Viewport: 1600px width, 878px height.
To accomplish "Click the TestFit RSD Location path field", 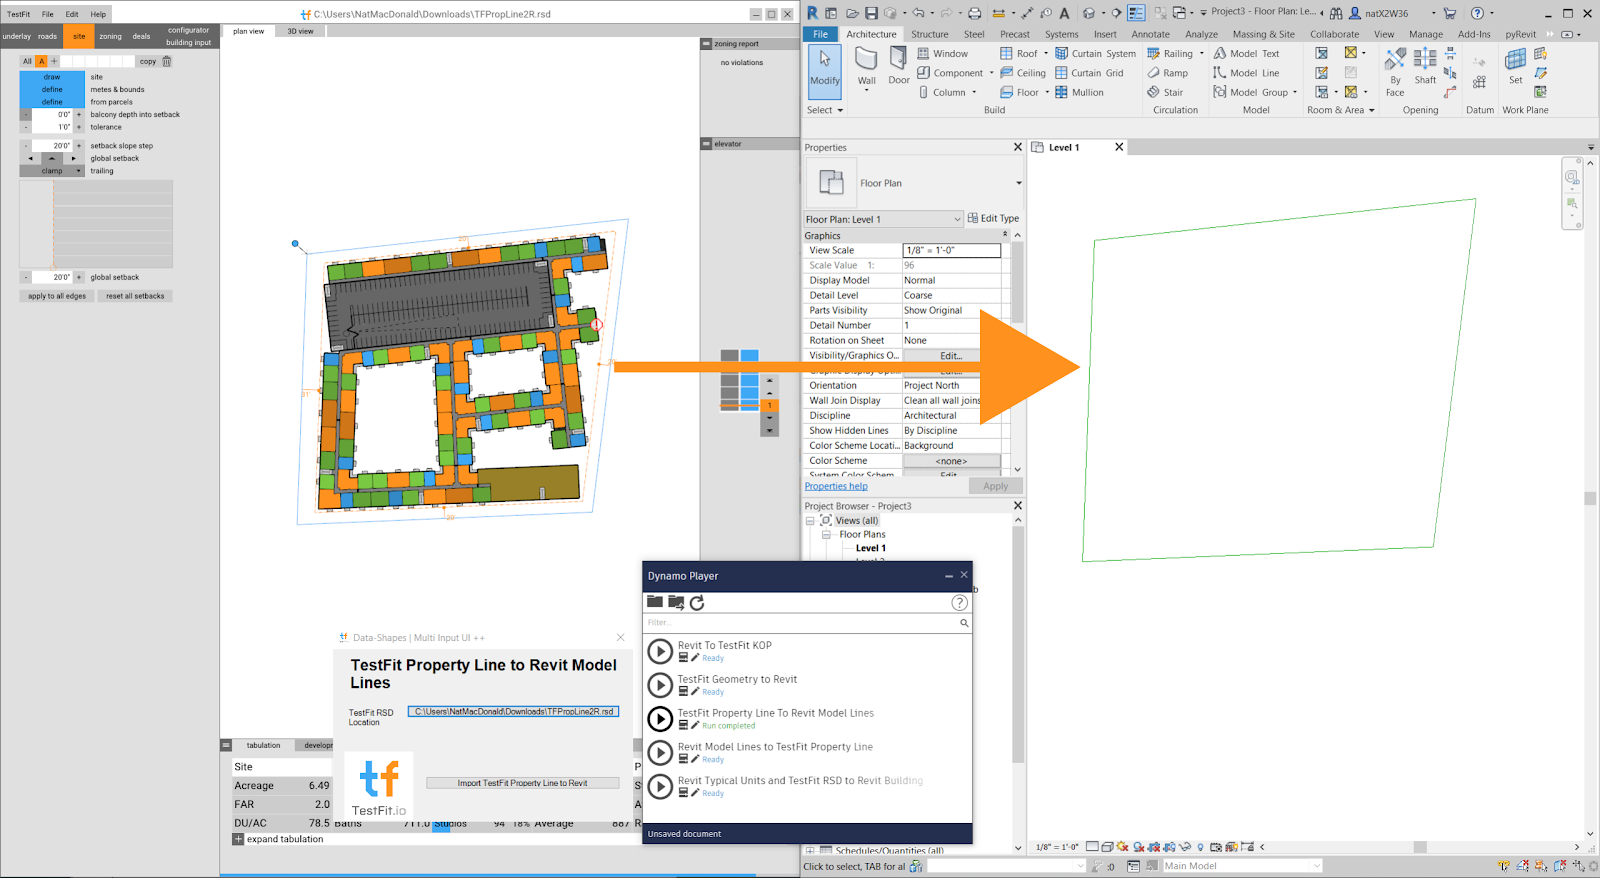I will click(x=513, y=712).
